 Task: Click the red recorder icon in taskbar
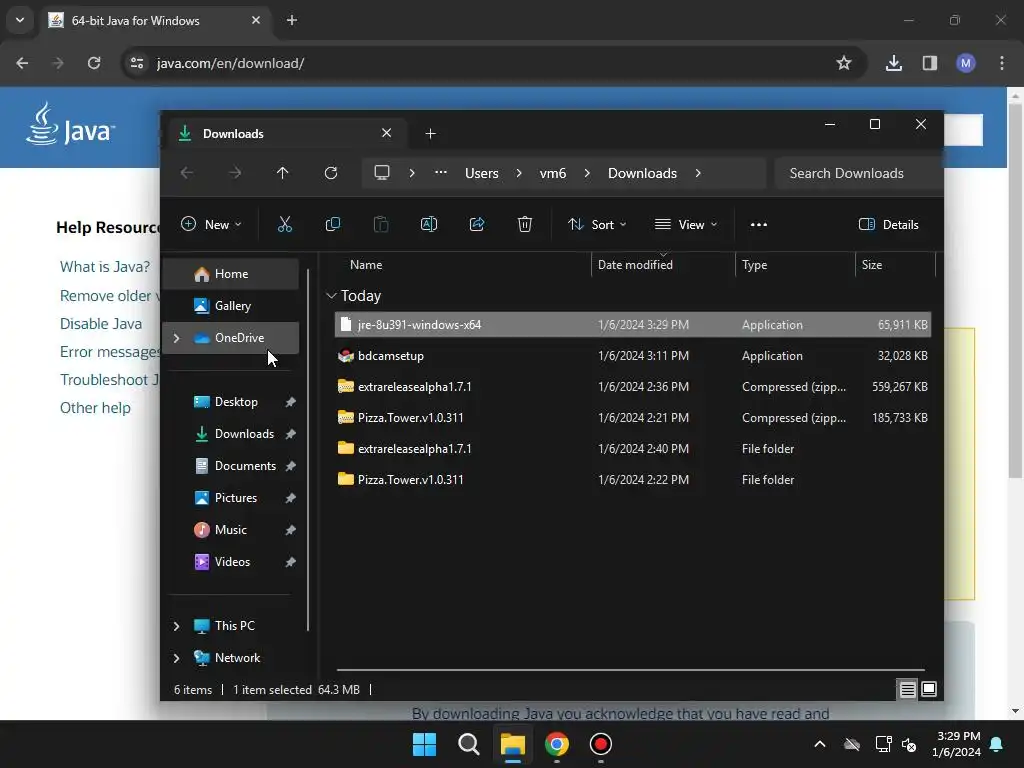click(x=601, y=744)
